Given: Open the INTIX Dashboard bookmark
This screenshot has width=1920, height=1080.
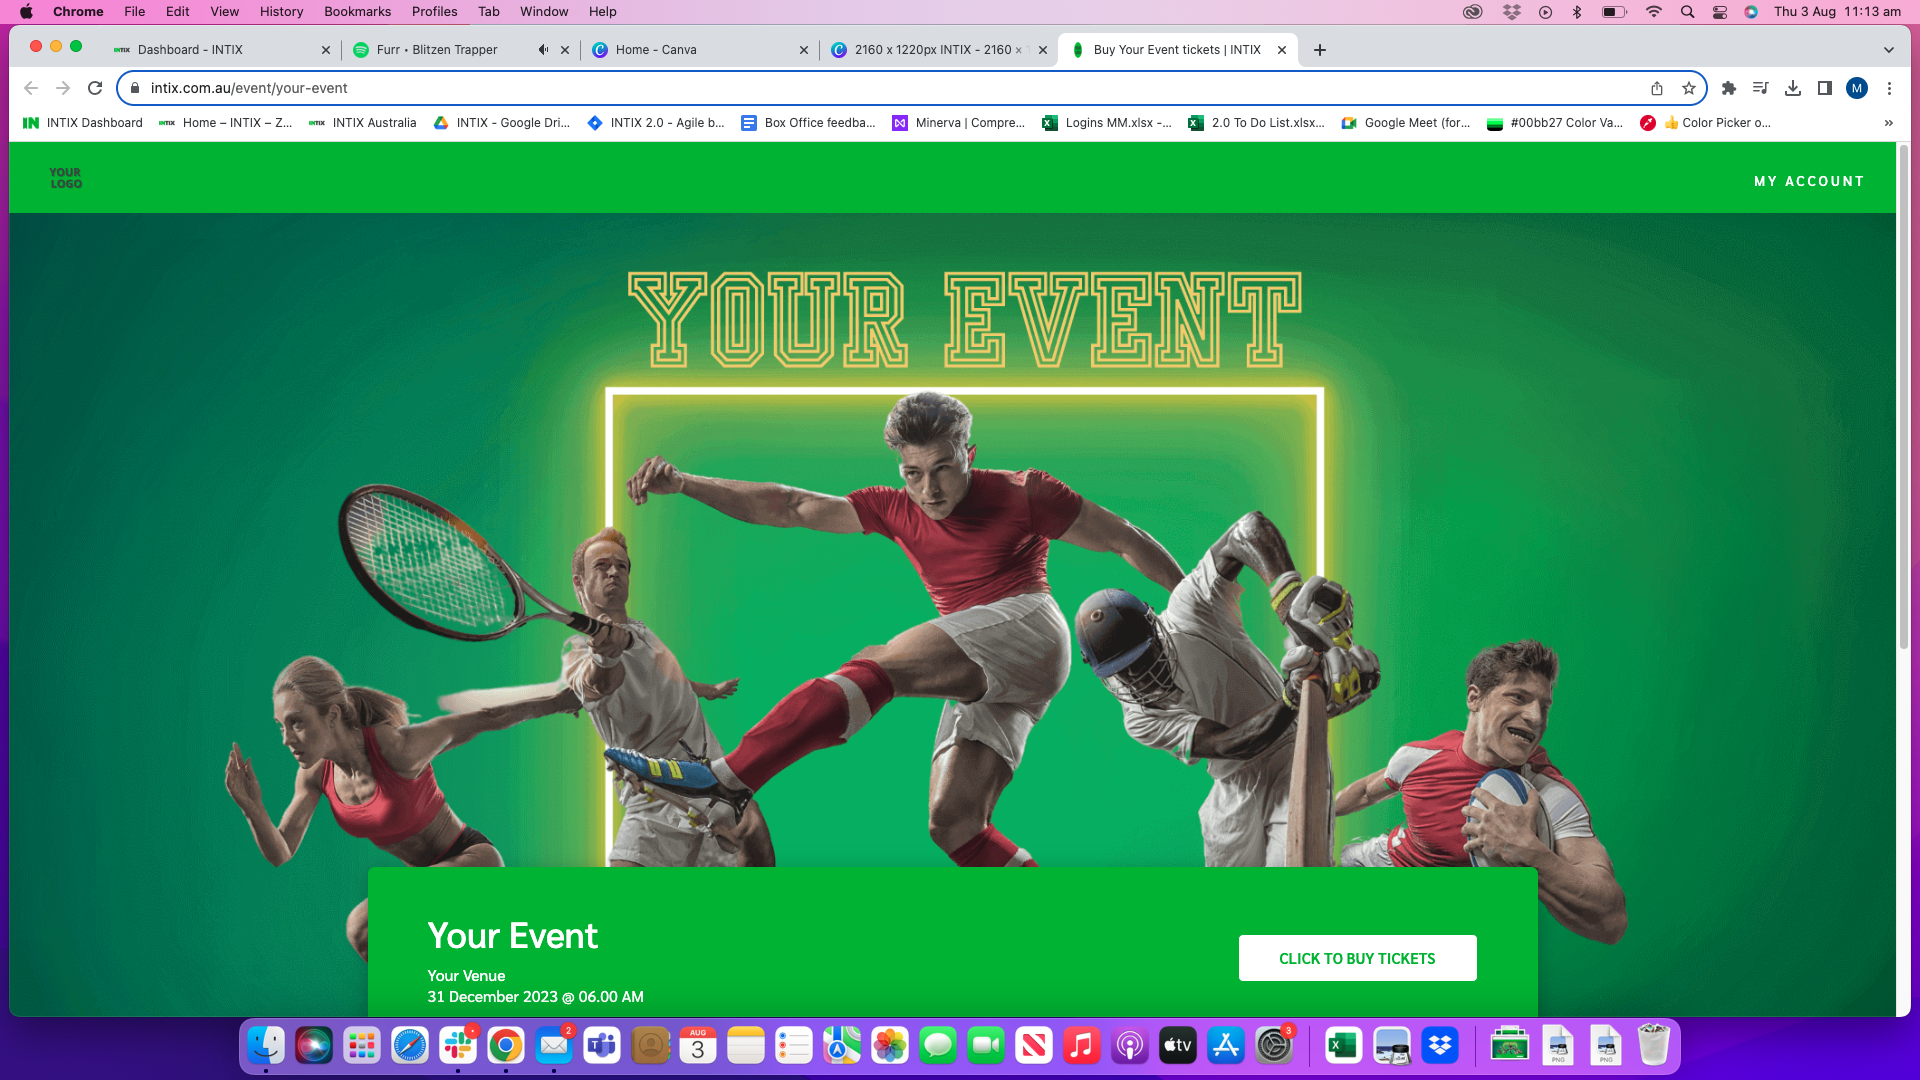Looking at the screenshot, I should 83,123.
